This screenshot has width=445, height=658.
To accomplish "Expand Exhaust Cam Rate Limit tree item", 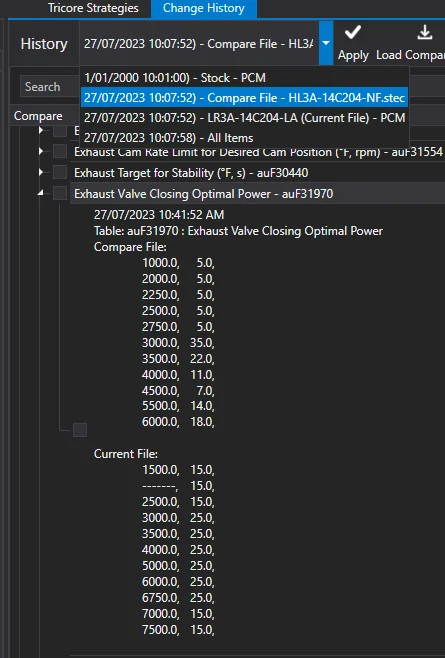I will (x=41, y=151).
